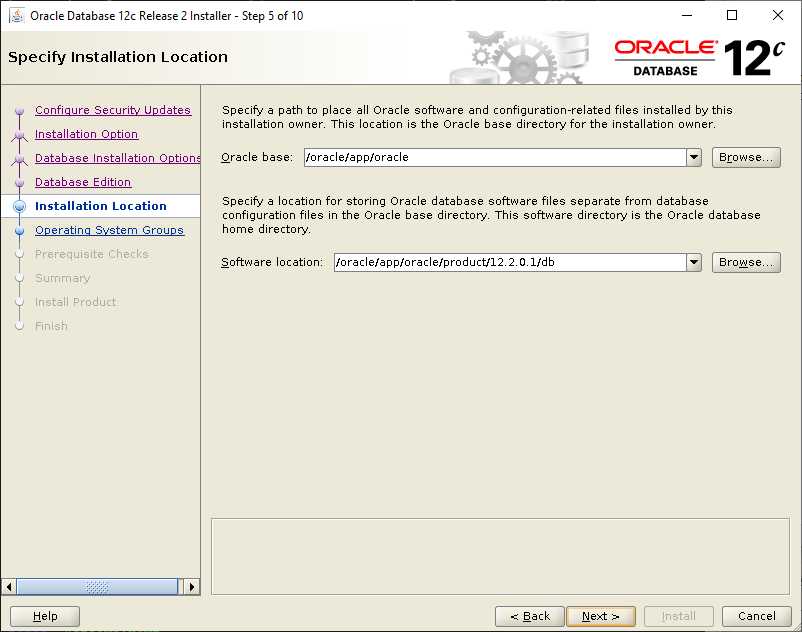The width and height of the screenshot is (802, 632).
Task: Cancel the Oracle installation
Action: [756, 616]
